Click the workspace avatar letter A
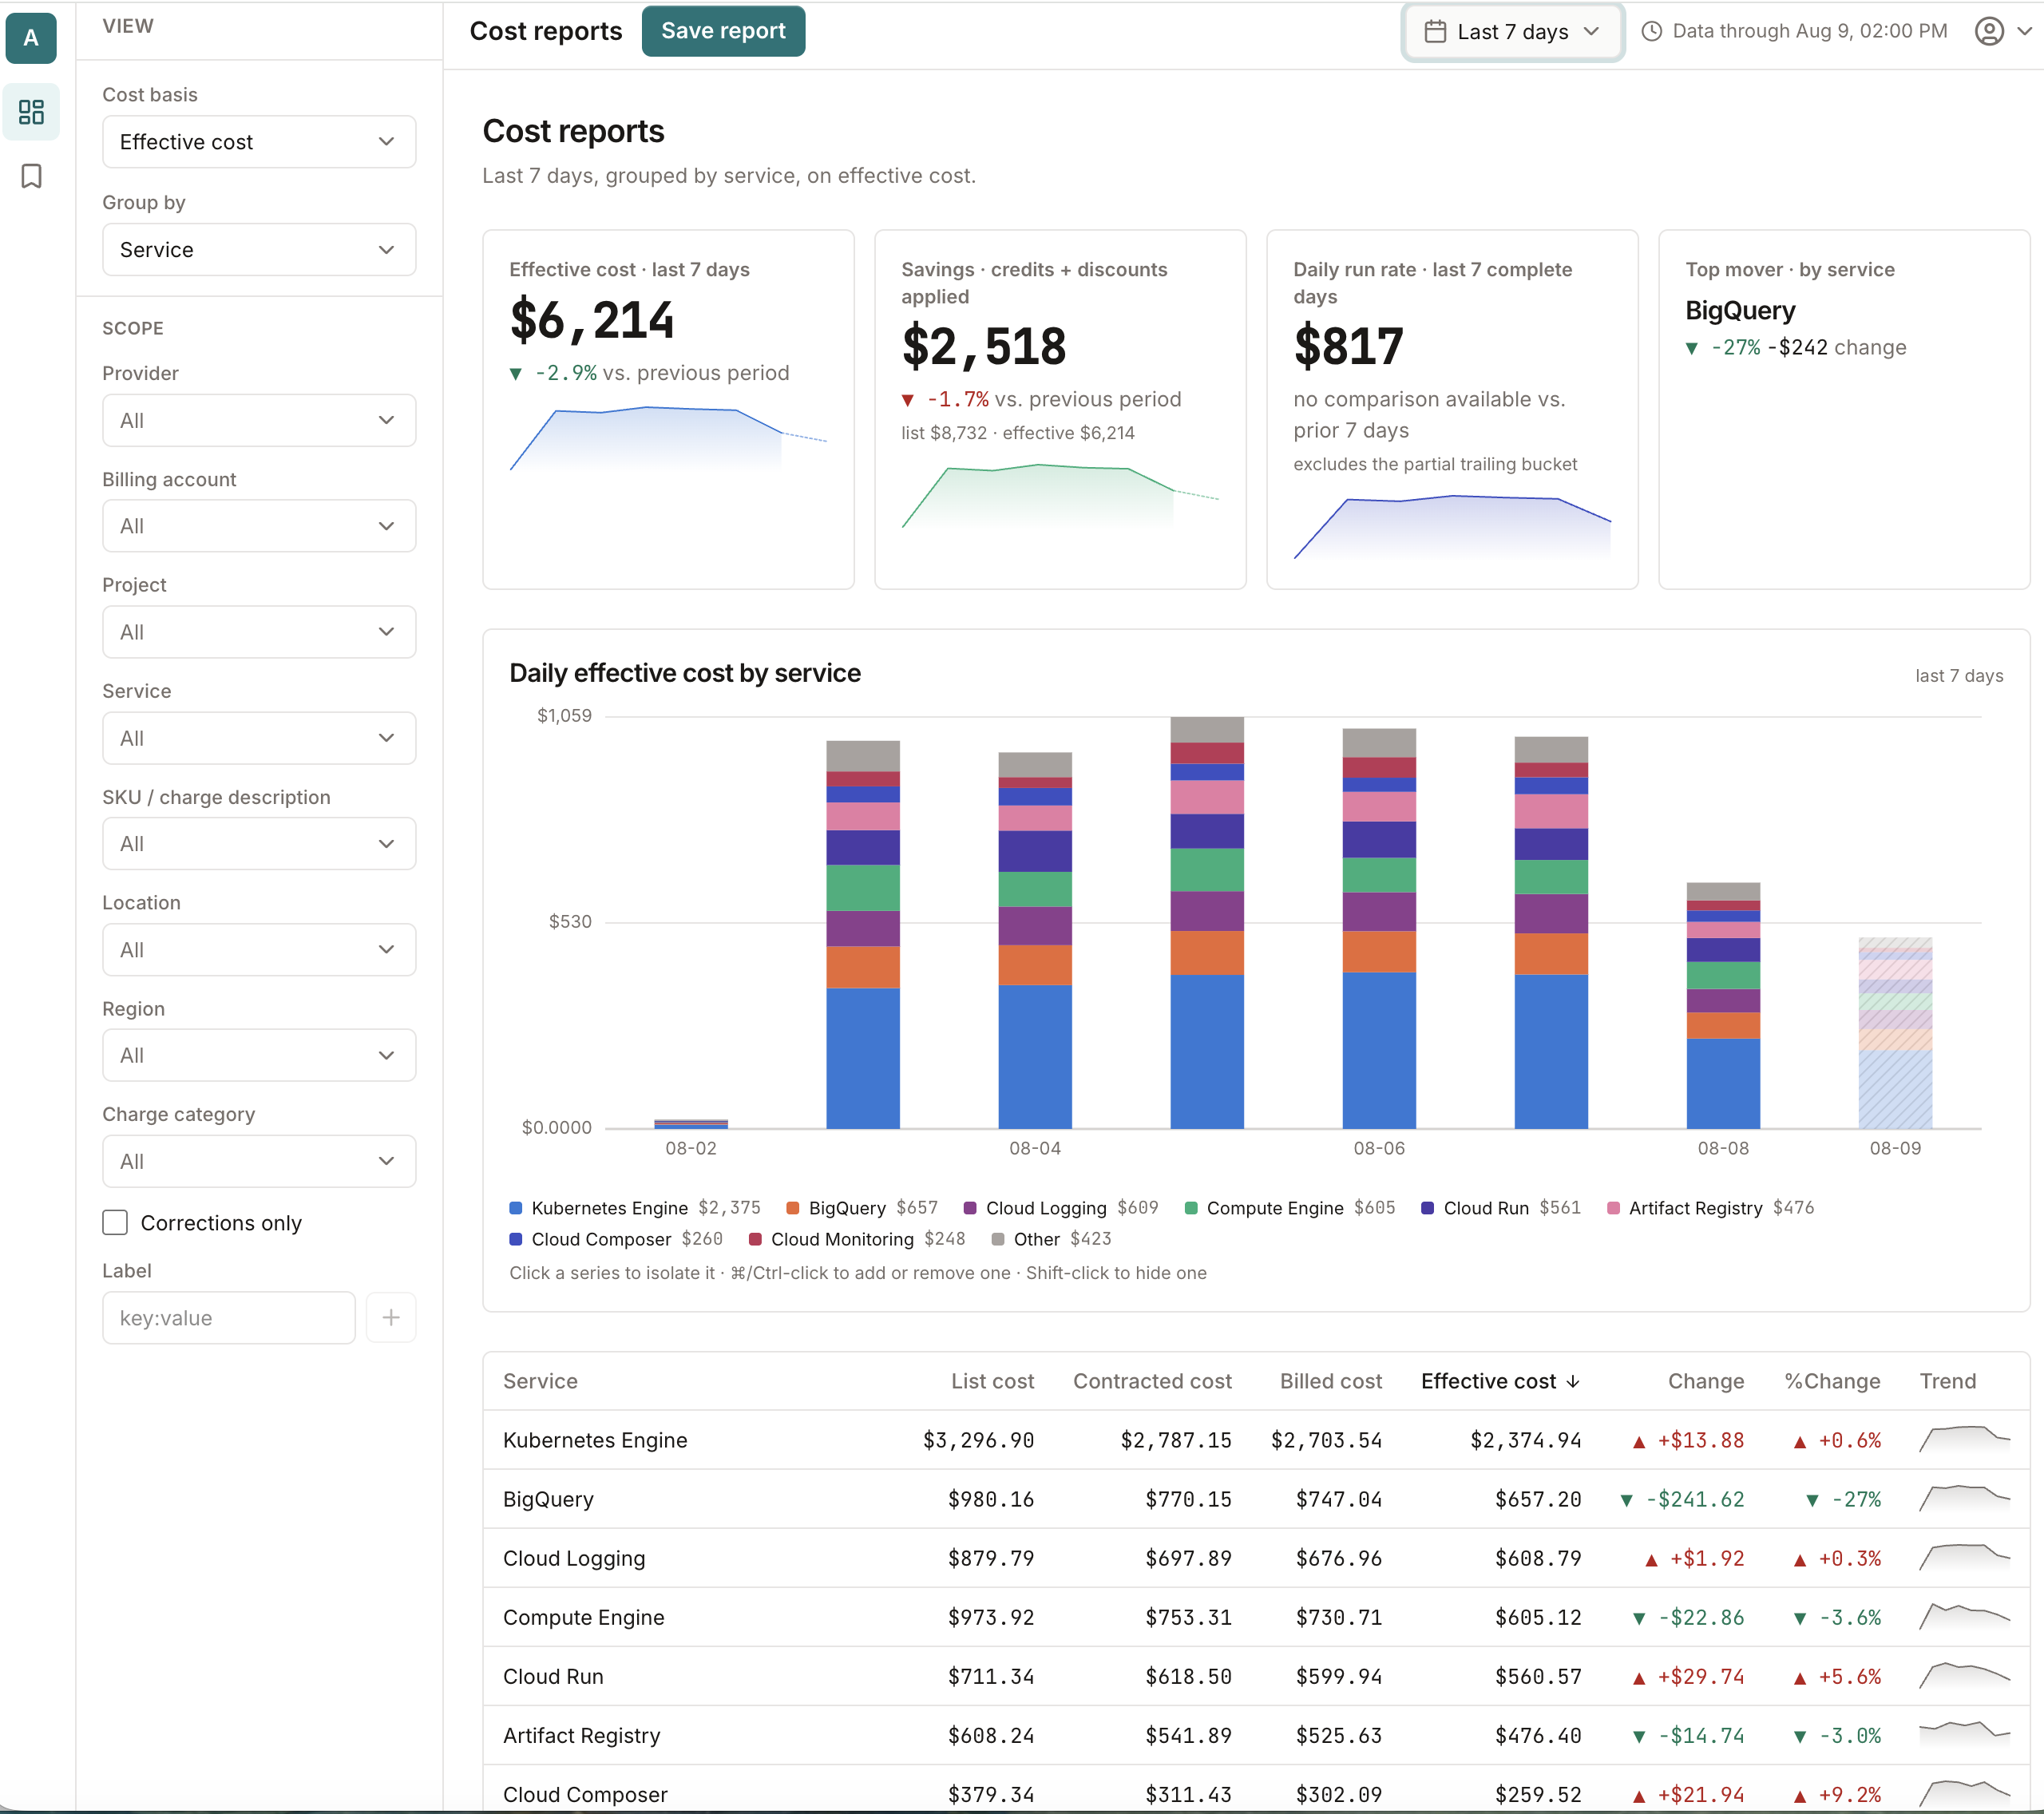Viewport: 2044px width, 1814px height. pos(31,38)
